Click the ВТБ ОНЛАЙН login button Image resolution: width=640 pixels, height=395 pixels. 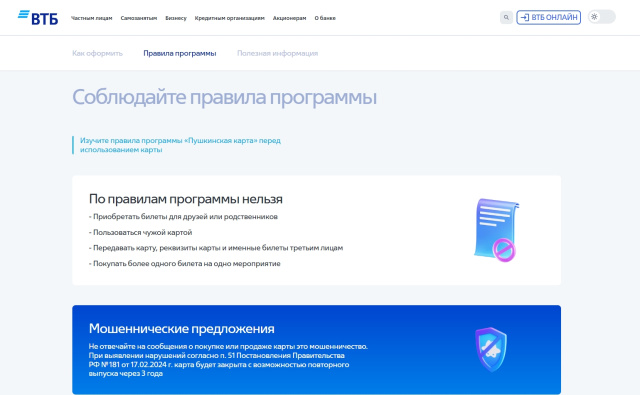(549, 17)
